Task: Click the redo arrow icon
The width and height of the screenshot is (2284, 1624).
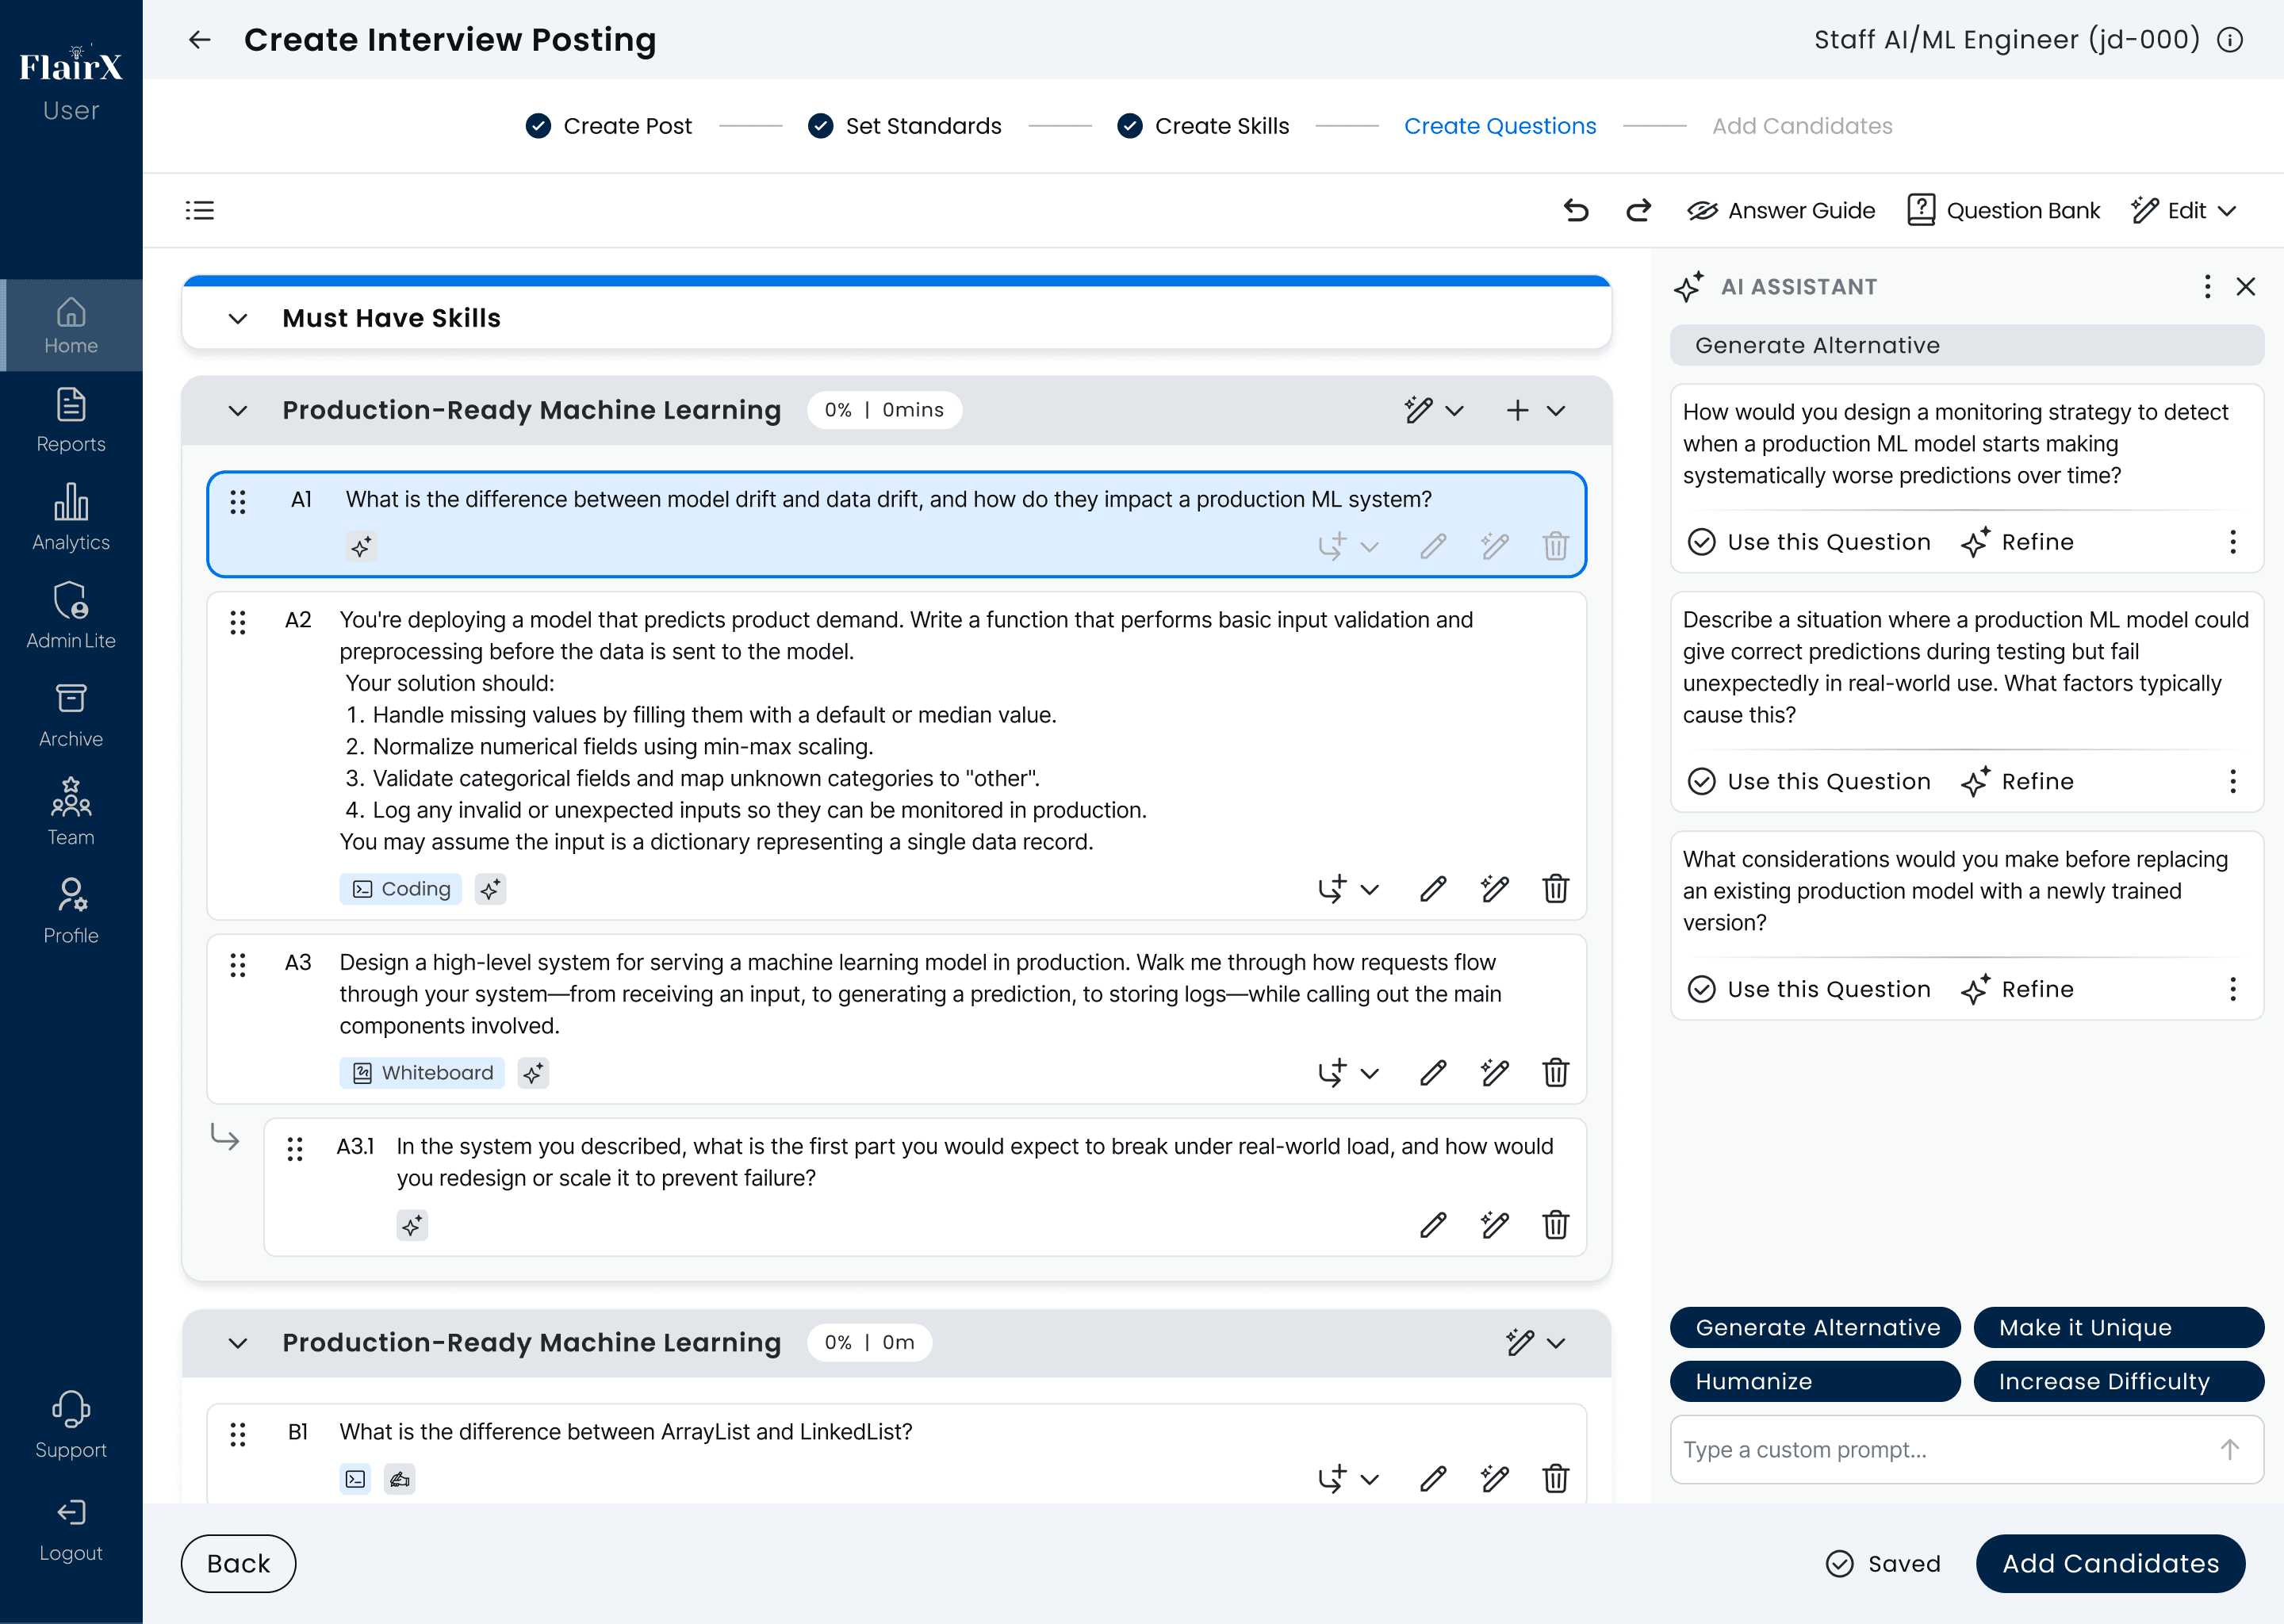Action: coord(1638,210)
